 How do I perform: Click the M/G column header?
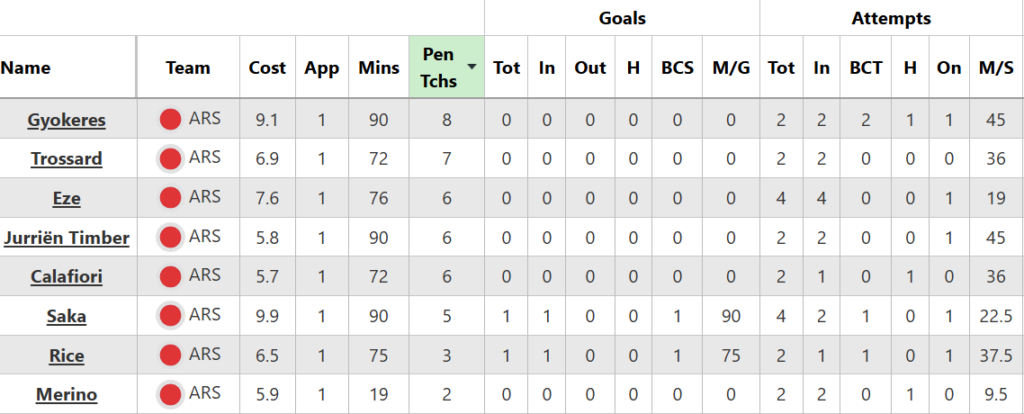731,67
